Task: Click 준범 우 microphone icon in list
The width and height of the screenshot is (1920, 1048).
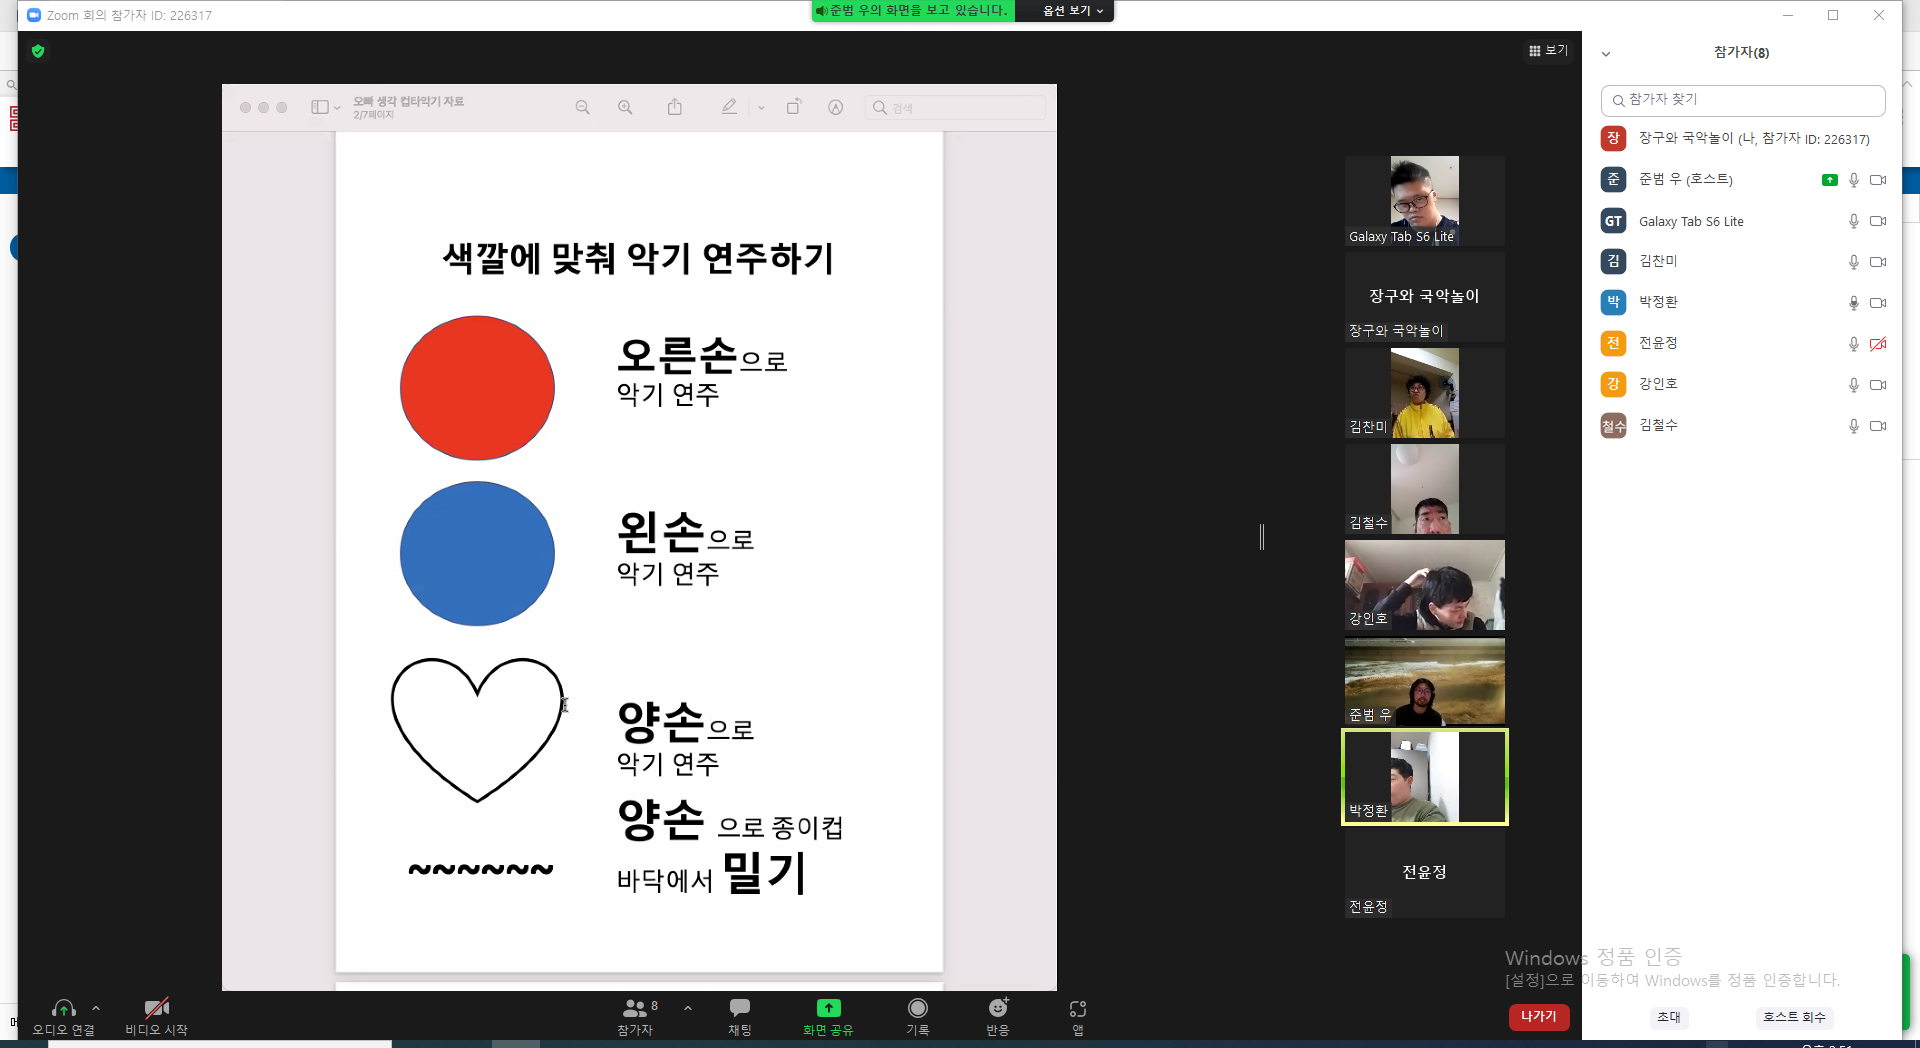Action: point(1854,180)
